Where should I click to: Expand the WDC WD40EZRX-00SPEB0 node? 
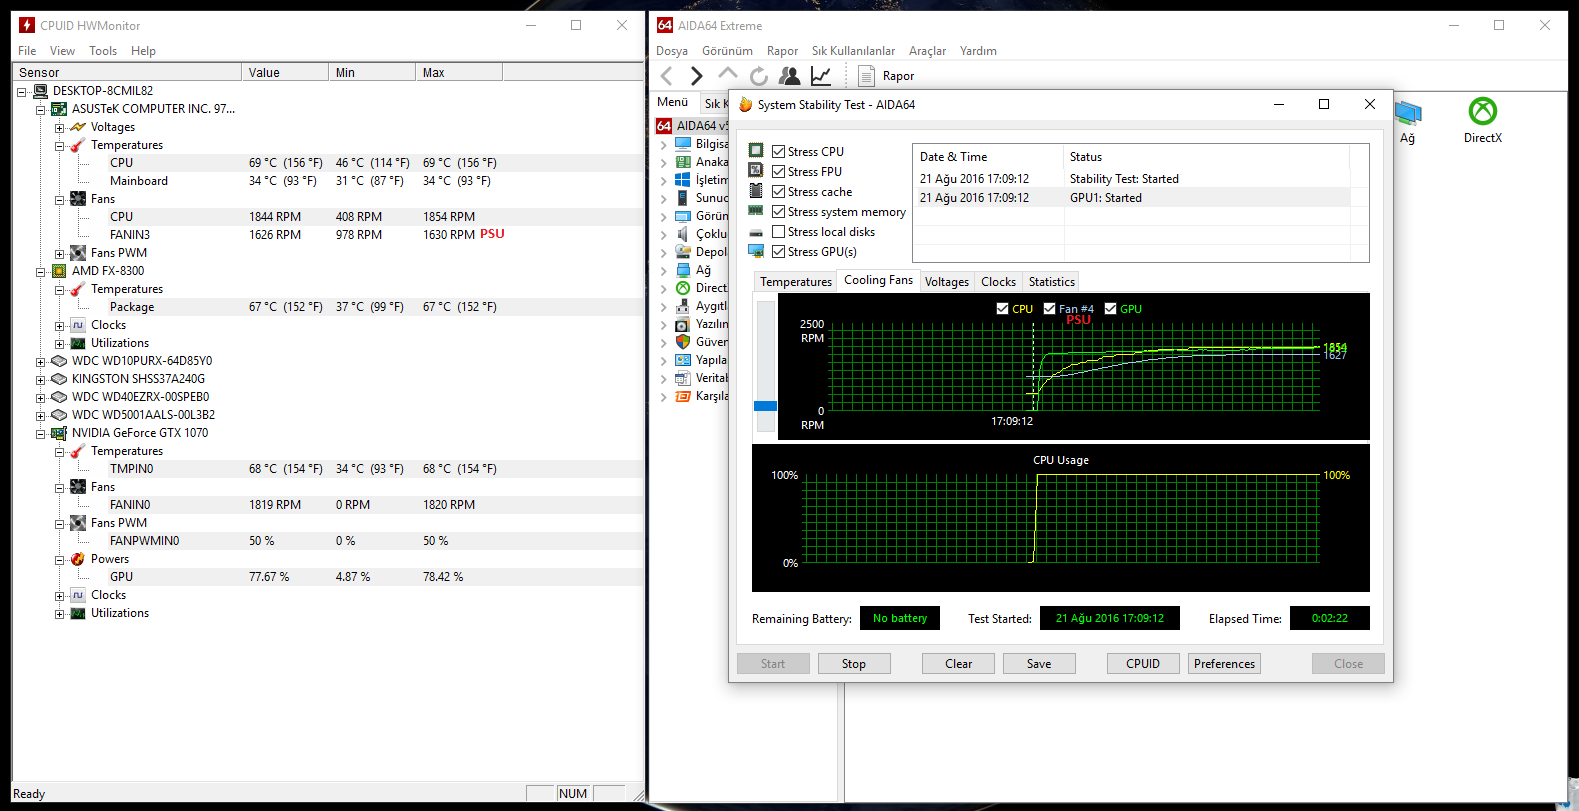click(x=40, y=397)
